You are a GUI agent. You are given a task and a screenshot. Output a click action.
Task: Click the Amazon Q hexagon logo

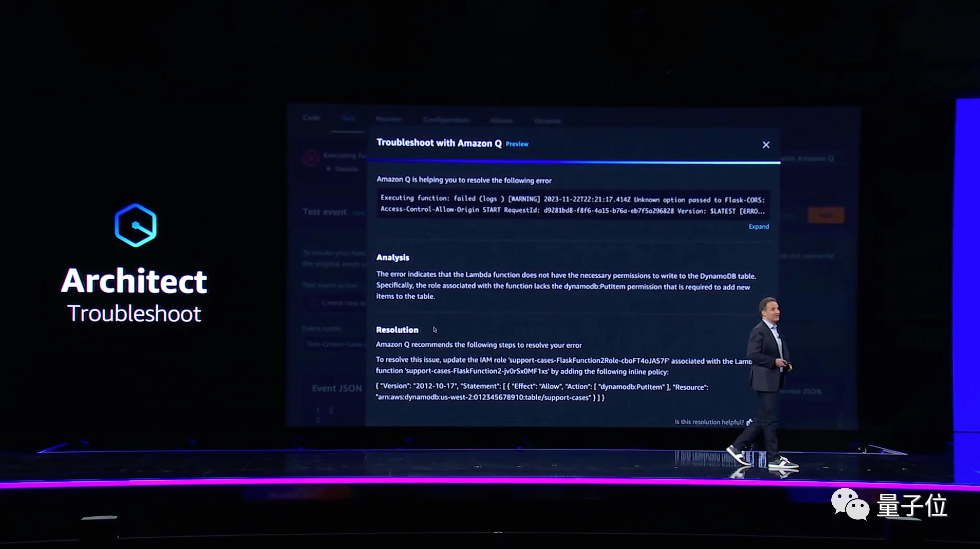click(135, 225)
